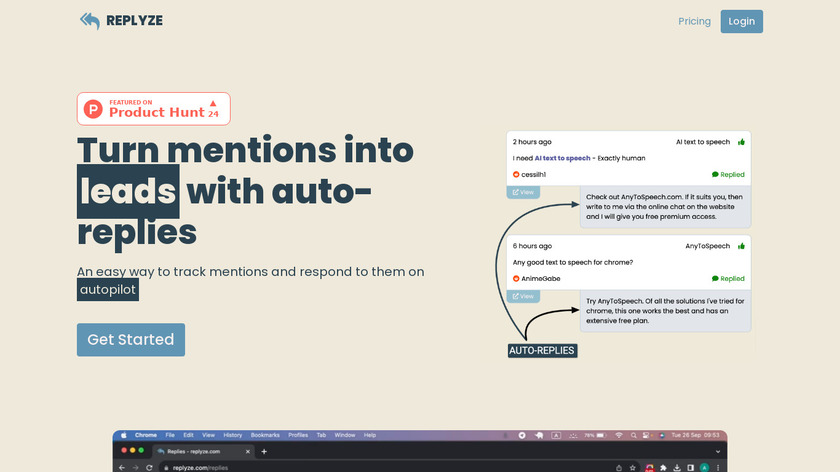Open the Help menu in the macOS menu bar
Screen dimensions: 840x472
[x=370, y=435]
